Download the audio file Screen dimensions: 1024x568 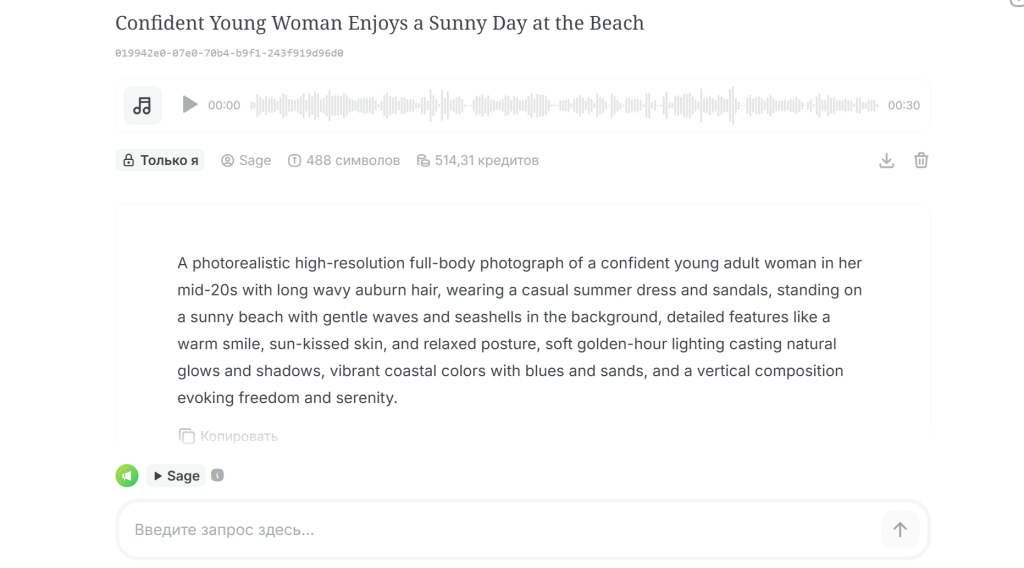pos(886,161)
